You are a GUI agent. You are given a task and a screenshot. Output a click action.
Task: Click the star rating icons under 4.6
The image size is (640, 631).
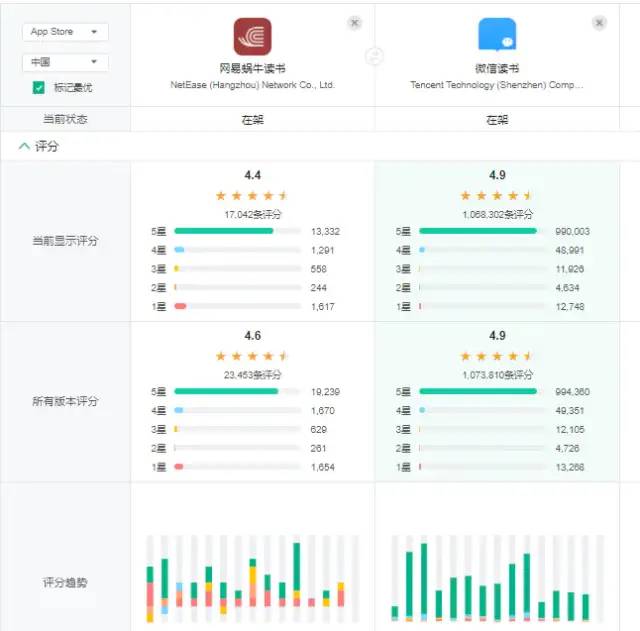click(x=252, y=356)
